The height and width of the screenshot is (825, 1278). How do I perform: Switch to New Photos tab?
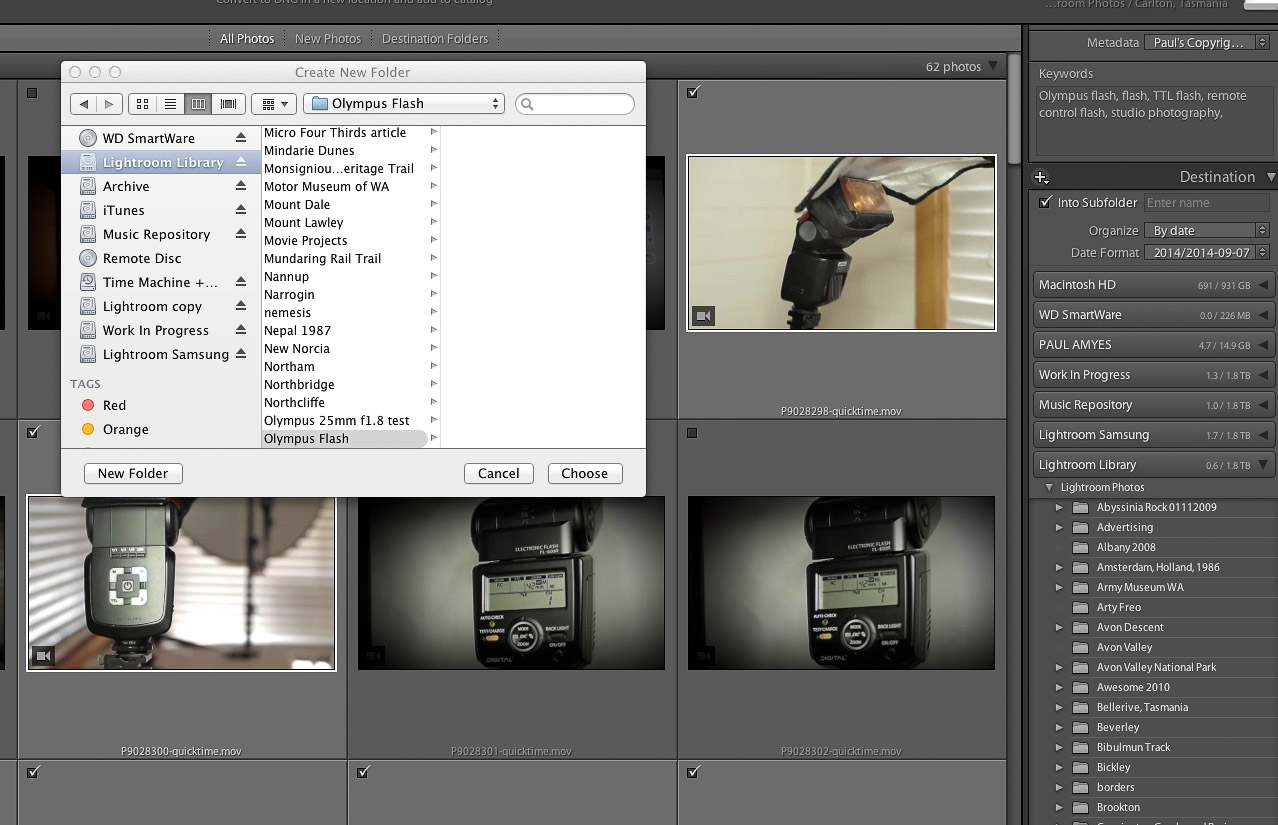(x=328, y=39)
